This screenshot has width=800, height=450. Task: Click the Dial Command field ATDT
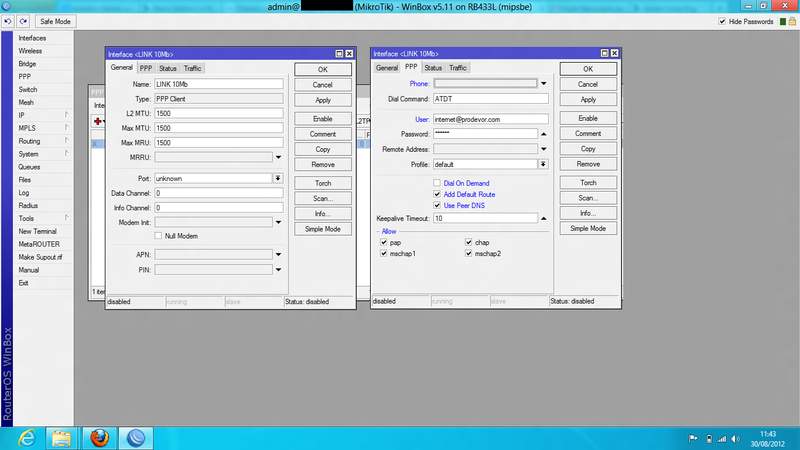click(491, 99)
